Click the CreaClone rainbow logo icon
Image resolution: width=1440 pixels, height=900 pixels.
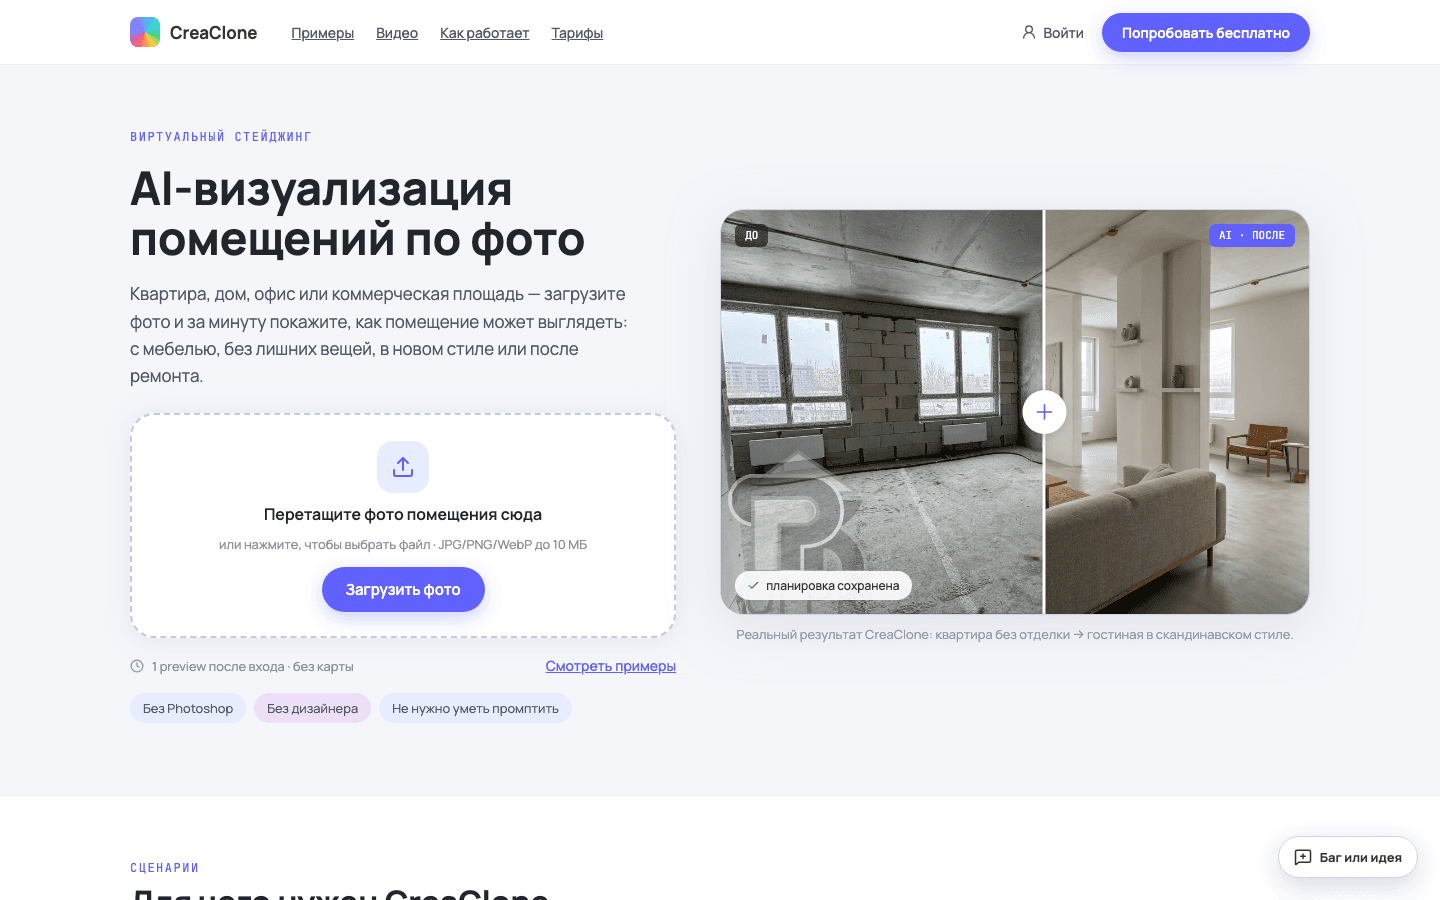145,32
